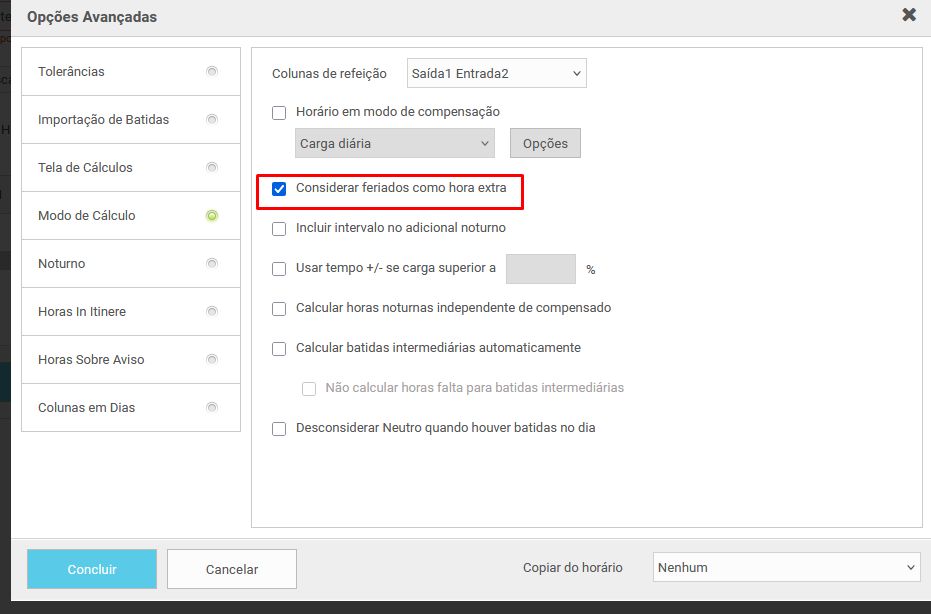
Task: Click the green Modo de Cálculo indicator
Action: point(211,215)
